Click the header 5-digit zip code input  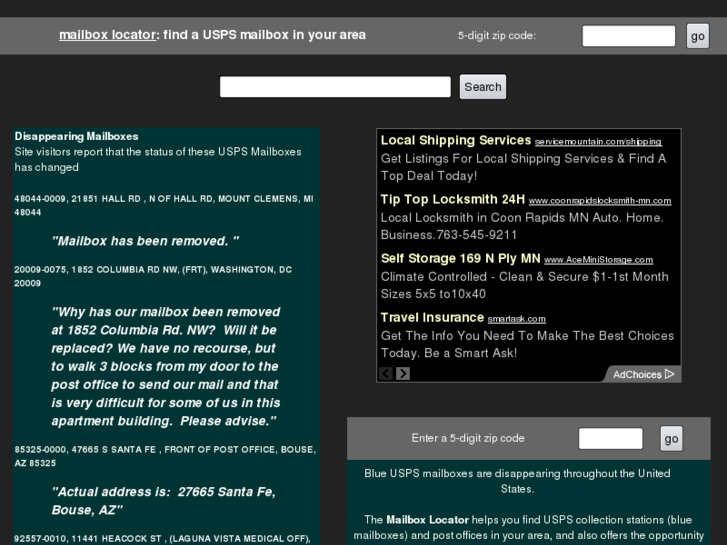coord(628,36)
